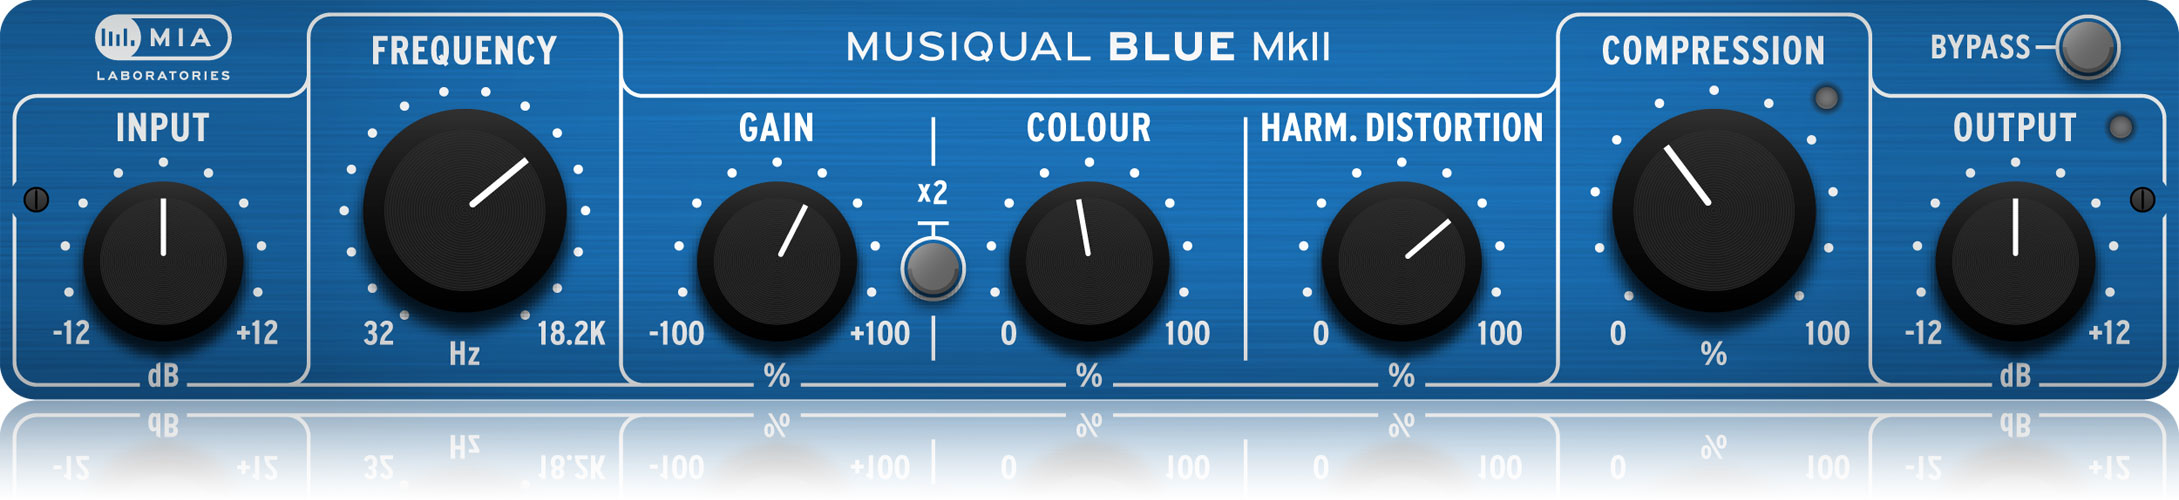This screenshot has width=2179, height=500.
Task: Click the Musiqual Blue MkII title
Action: coord(1088,47)
